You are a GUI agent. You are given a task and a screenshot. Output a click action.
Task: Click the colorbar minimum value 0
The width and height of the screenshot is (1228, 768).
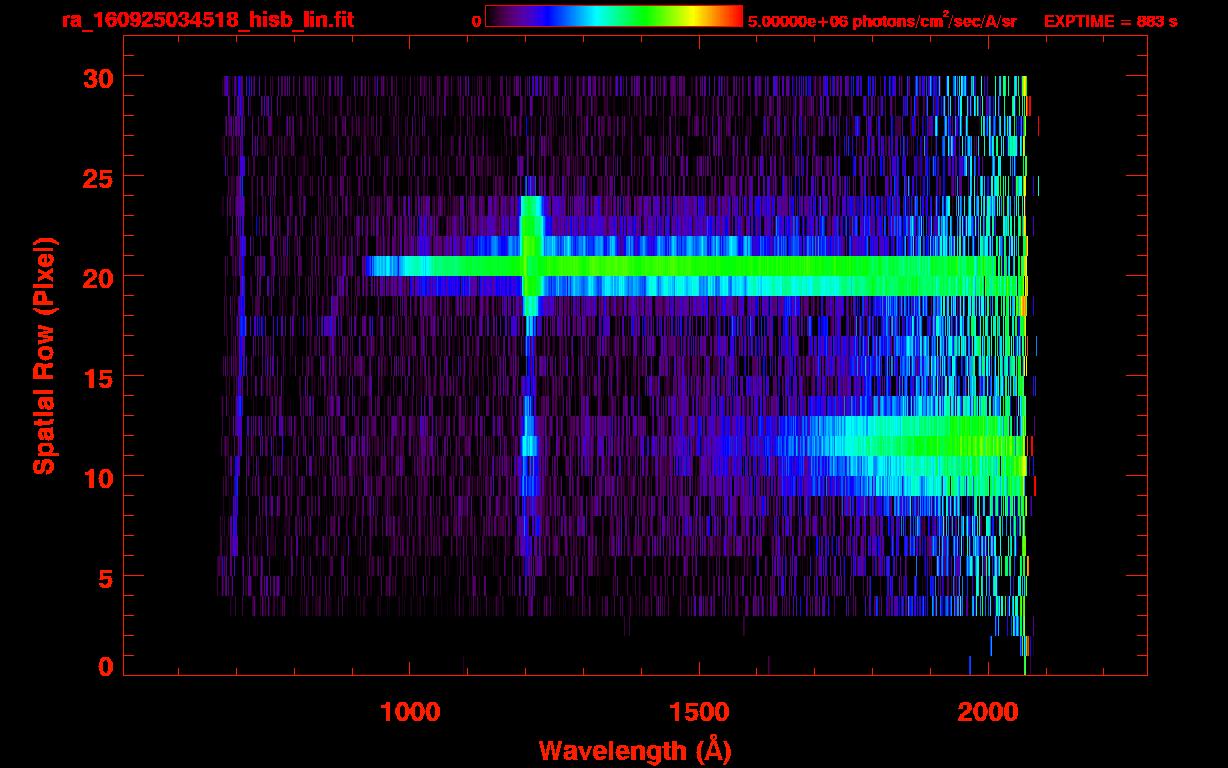[x=476, y=21]
